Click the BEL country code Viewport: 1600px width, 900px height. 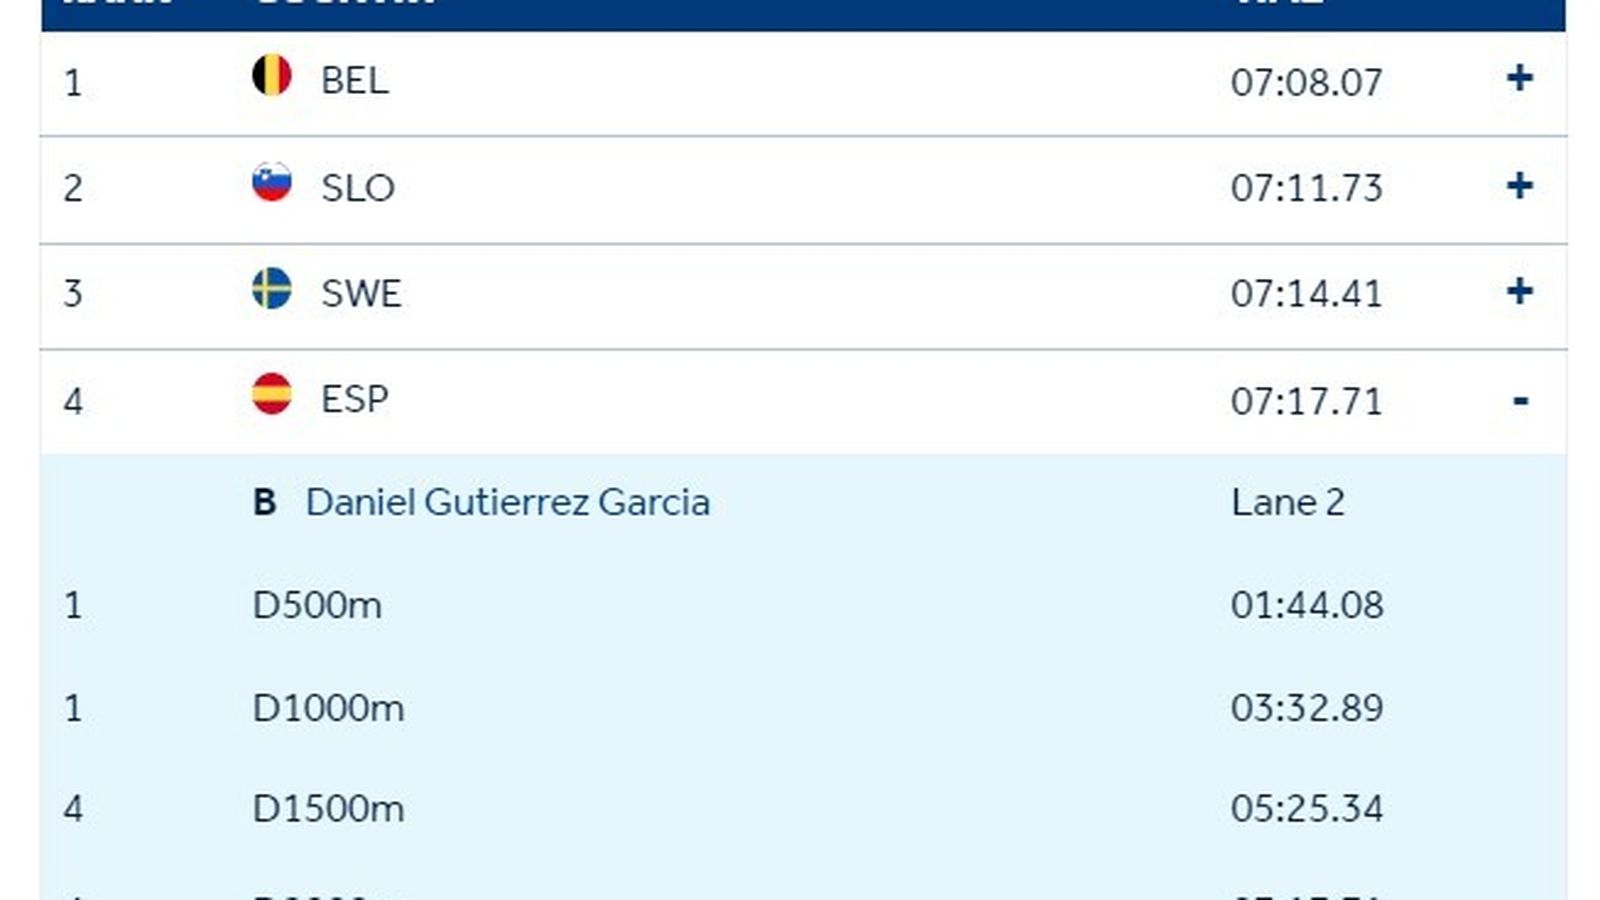(354, 81)
